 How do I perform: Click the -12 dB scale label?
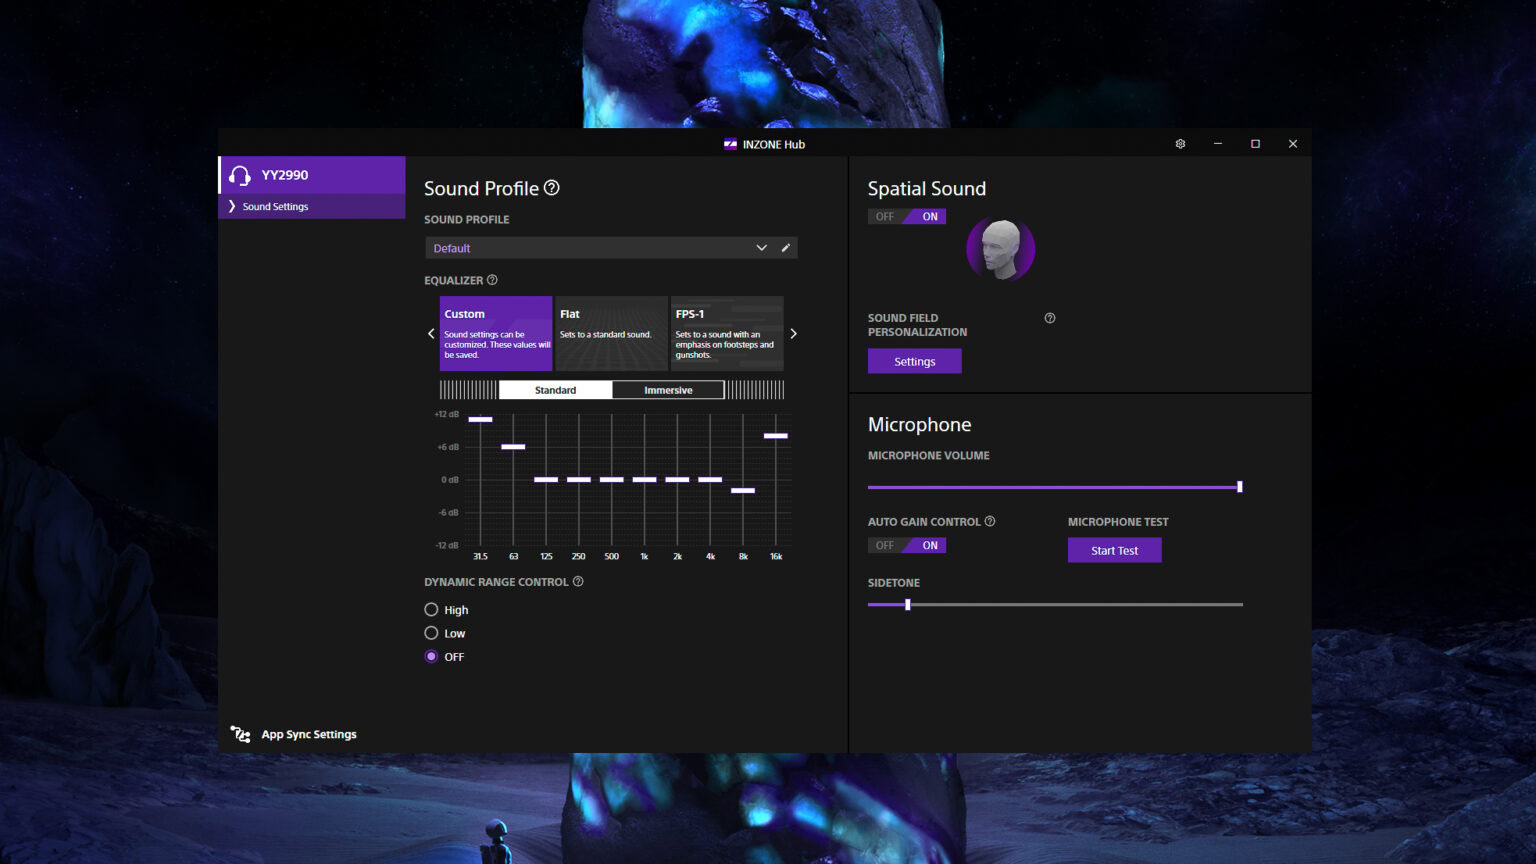pyautogui.click(x=447, y=545)
